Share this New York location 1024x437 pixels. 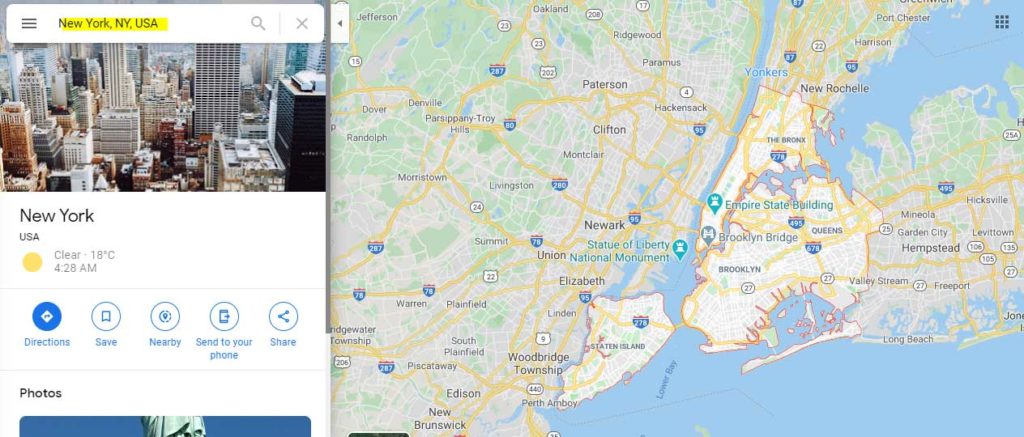click(x=283, y=325)
